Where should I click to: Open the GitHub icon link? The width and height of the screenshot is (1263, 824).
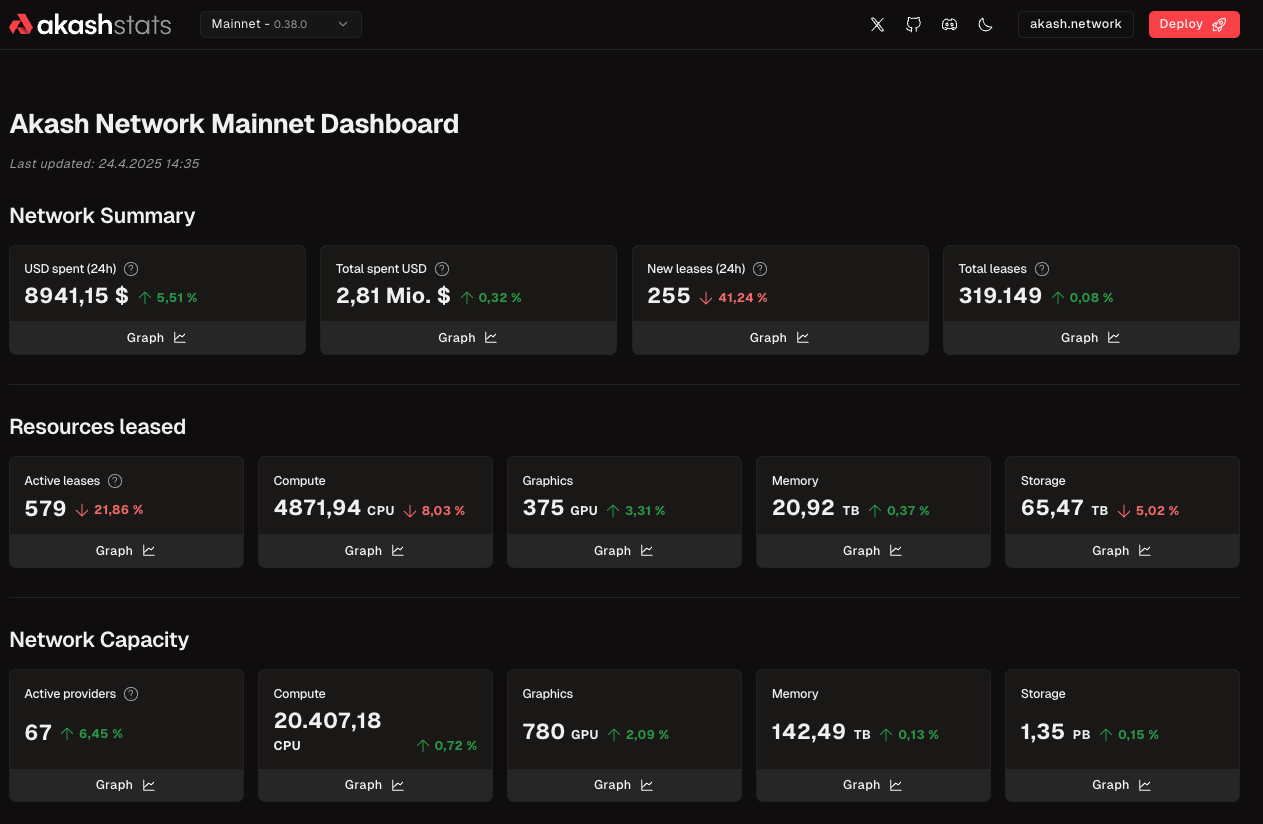point(913,25)
